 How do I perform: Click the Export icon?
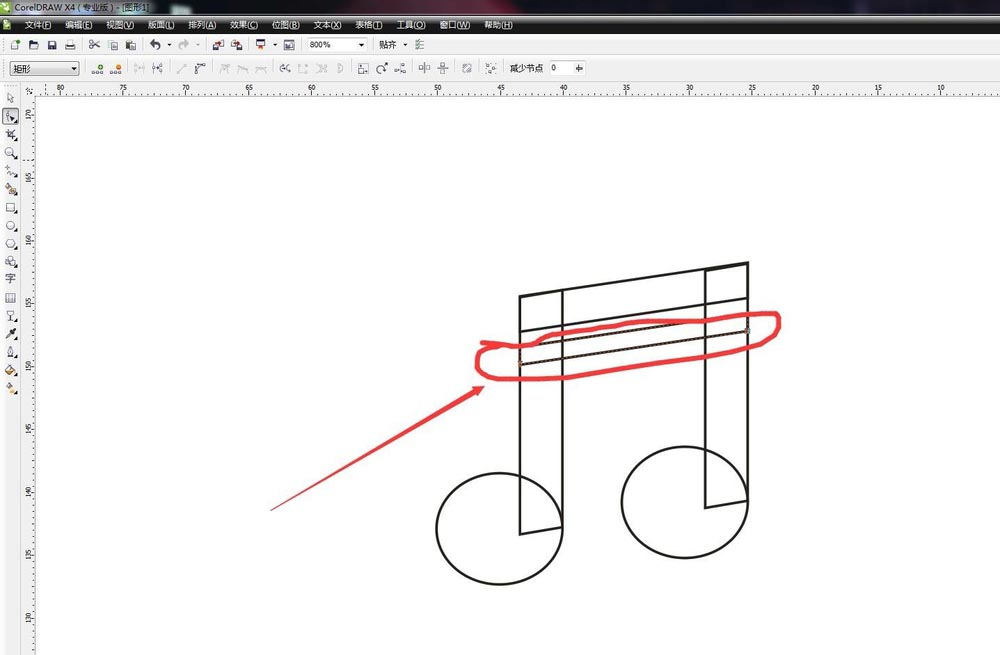237,45
